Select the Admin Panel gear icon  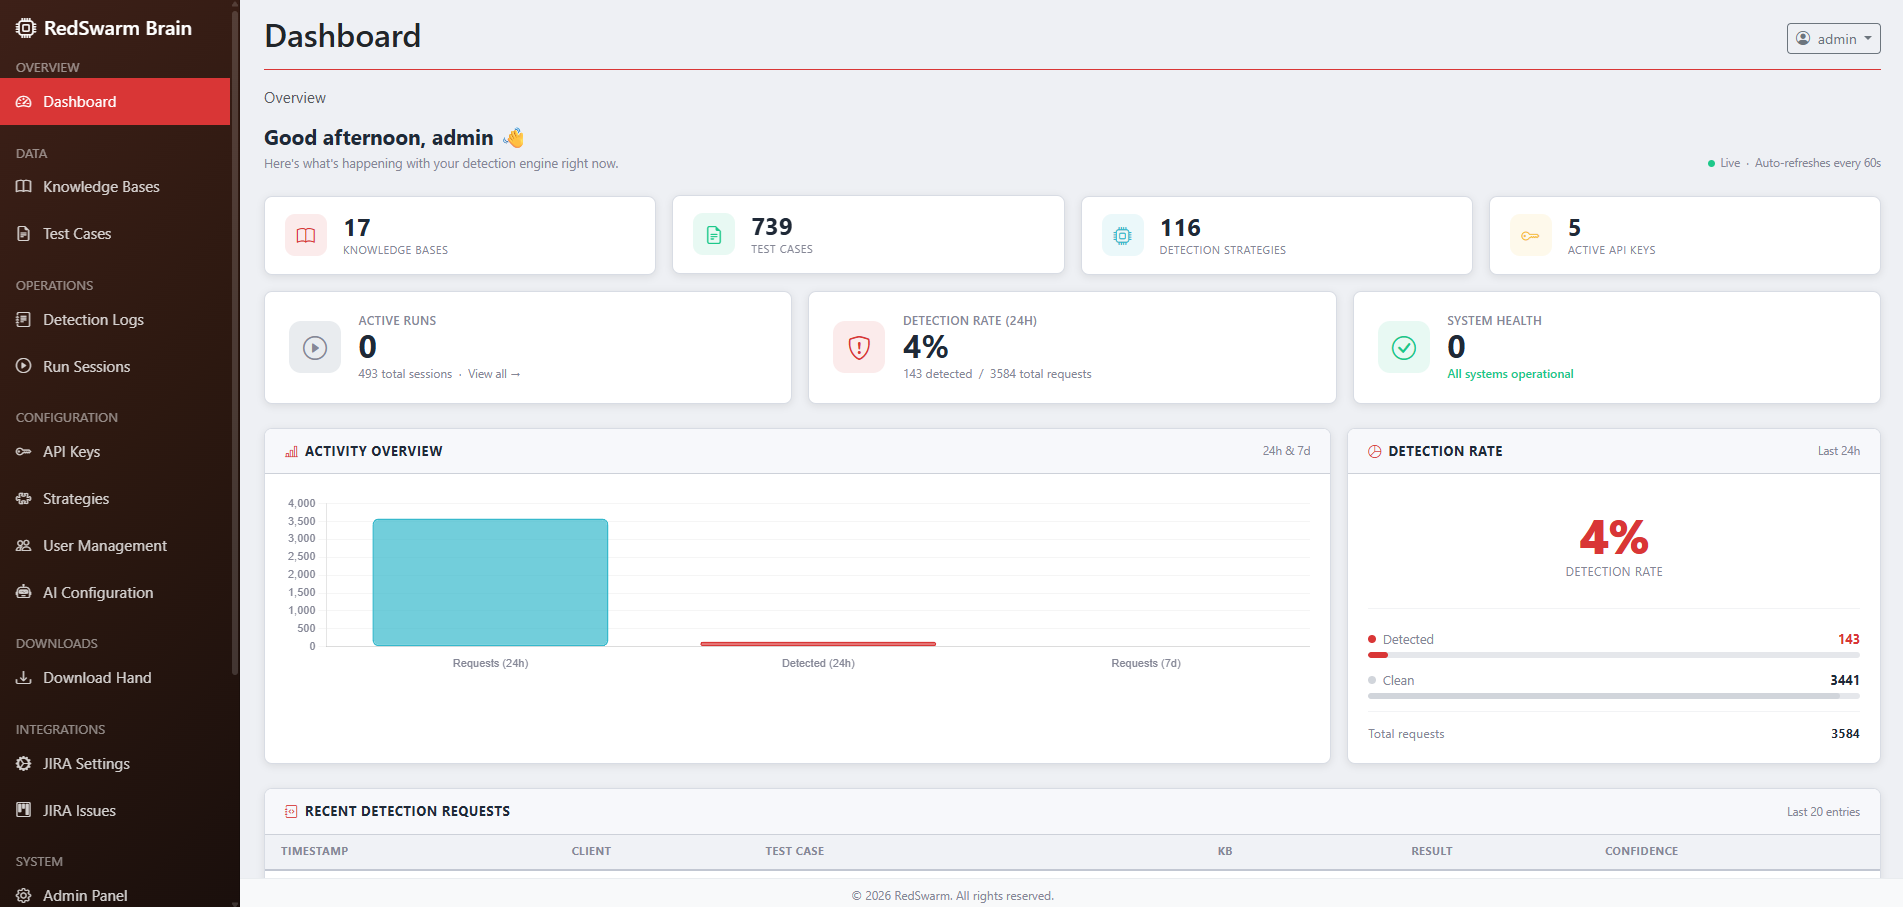[23, 895]
